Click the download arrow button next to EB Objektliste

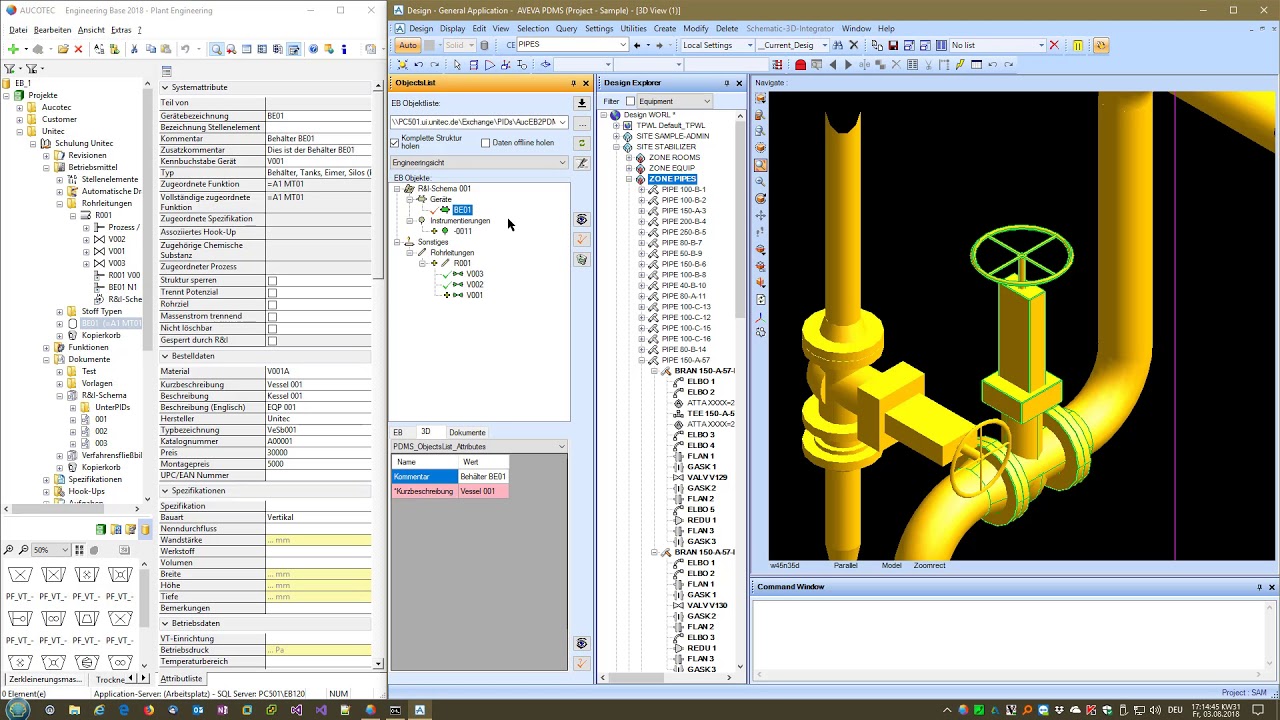(581, 103)
